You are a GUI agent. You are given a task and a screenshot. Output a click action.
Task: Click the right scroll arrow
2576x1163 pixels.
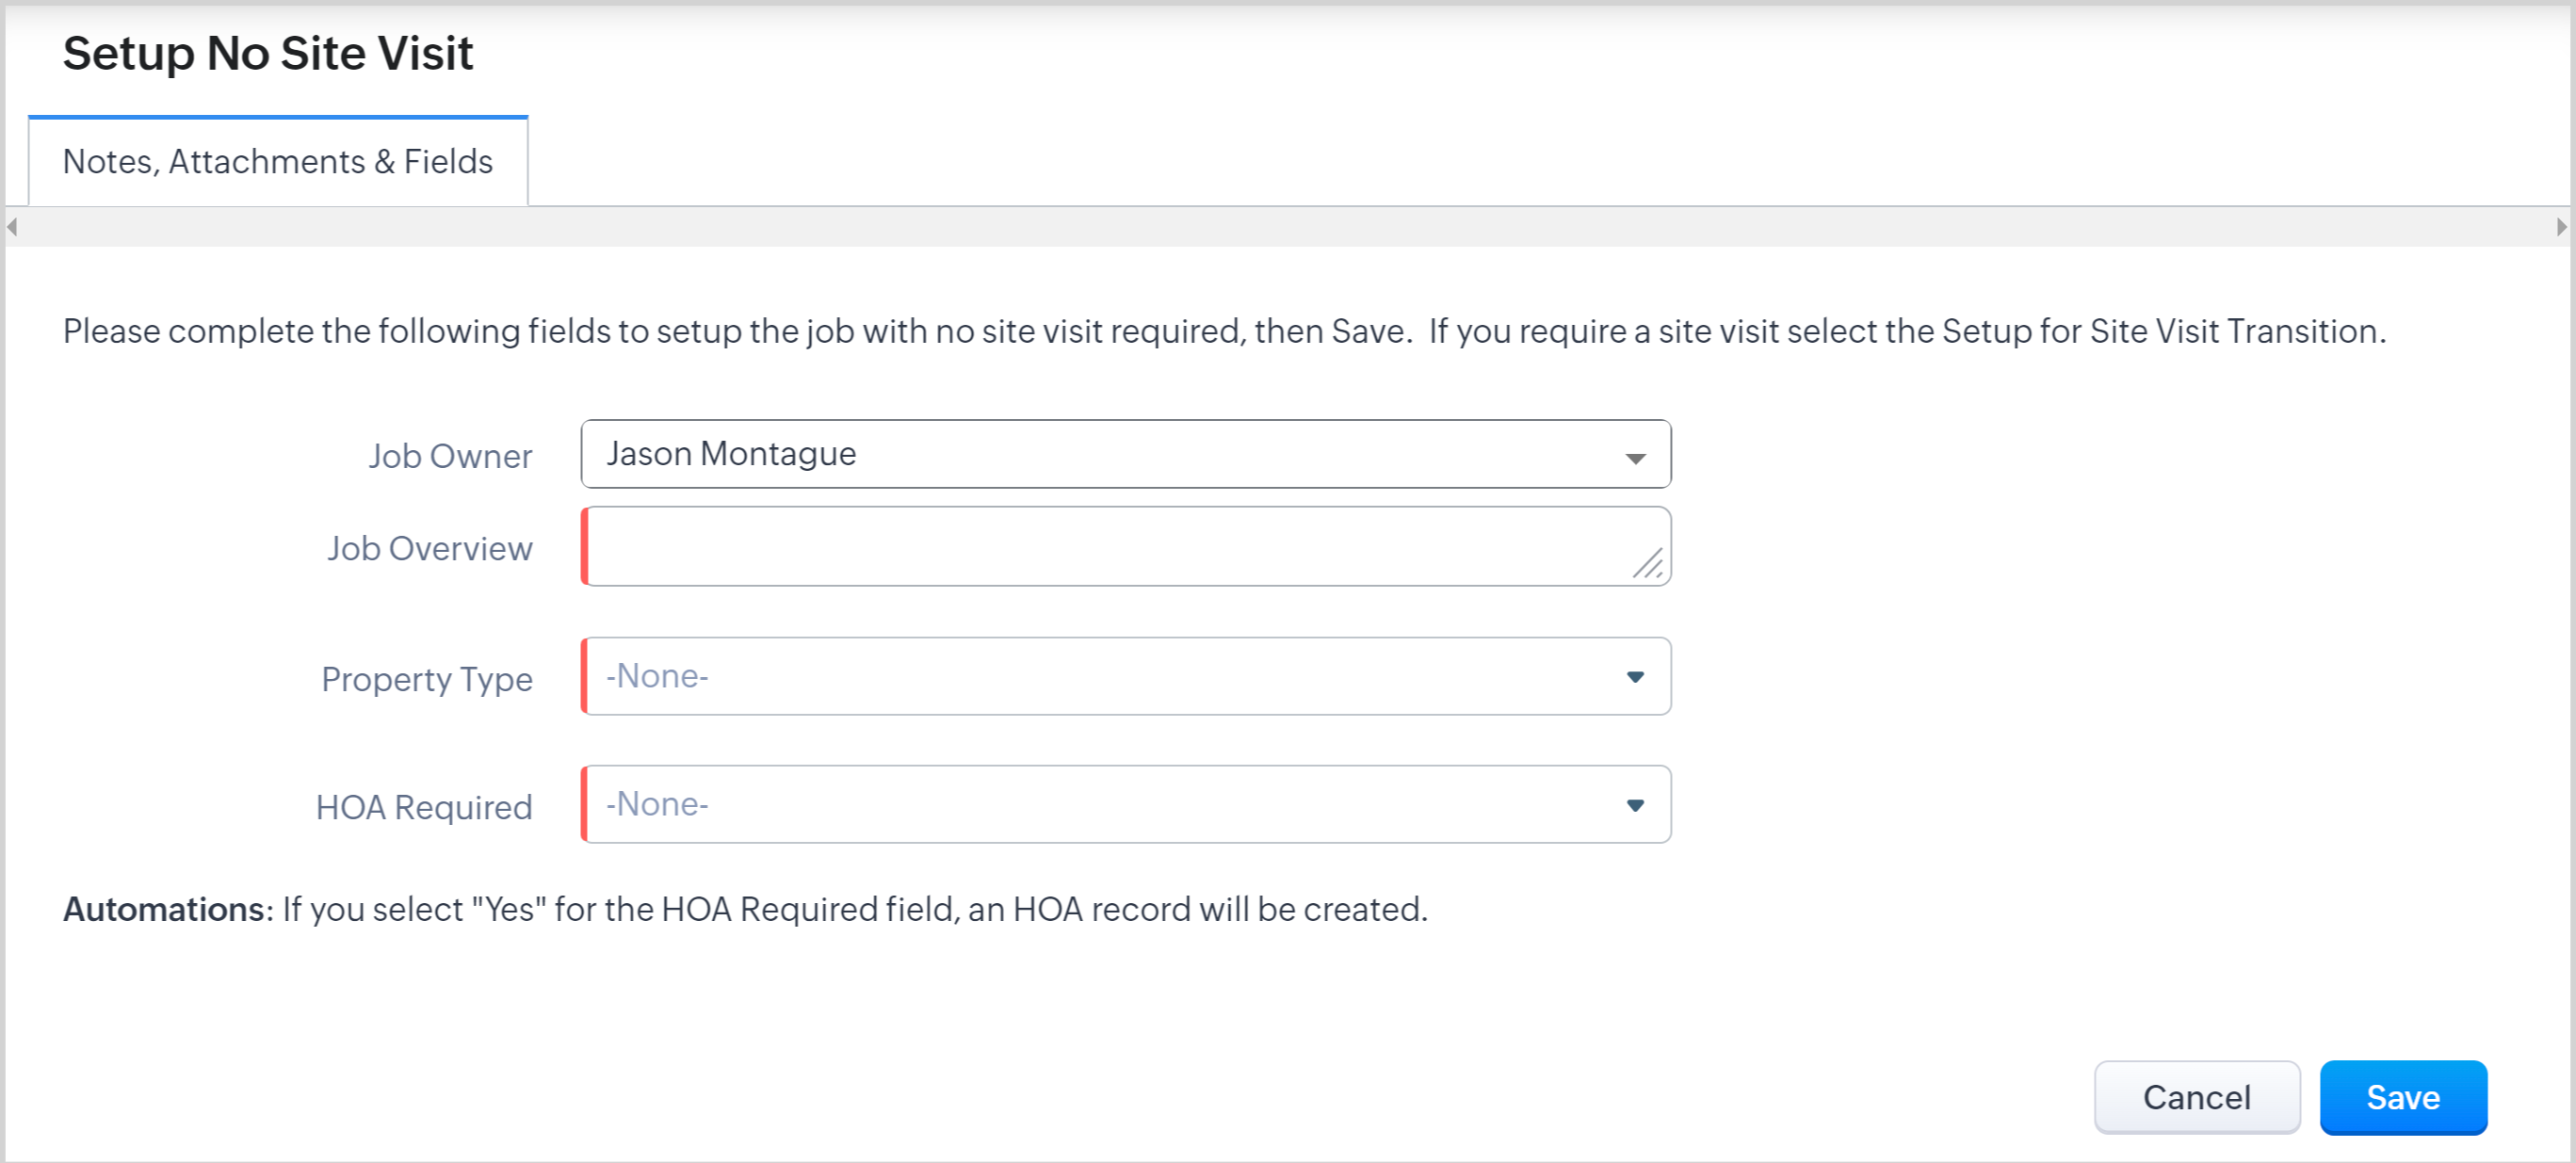coord(2560,227)
